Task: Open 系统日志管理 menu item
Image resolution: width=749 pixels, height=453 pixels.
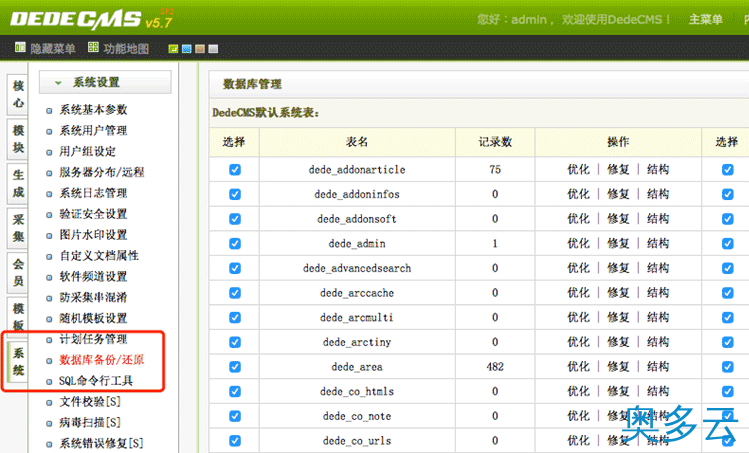Action: point(93,194)
